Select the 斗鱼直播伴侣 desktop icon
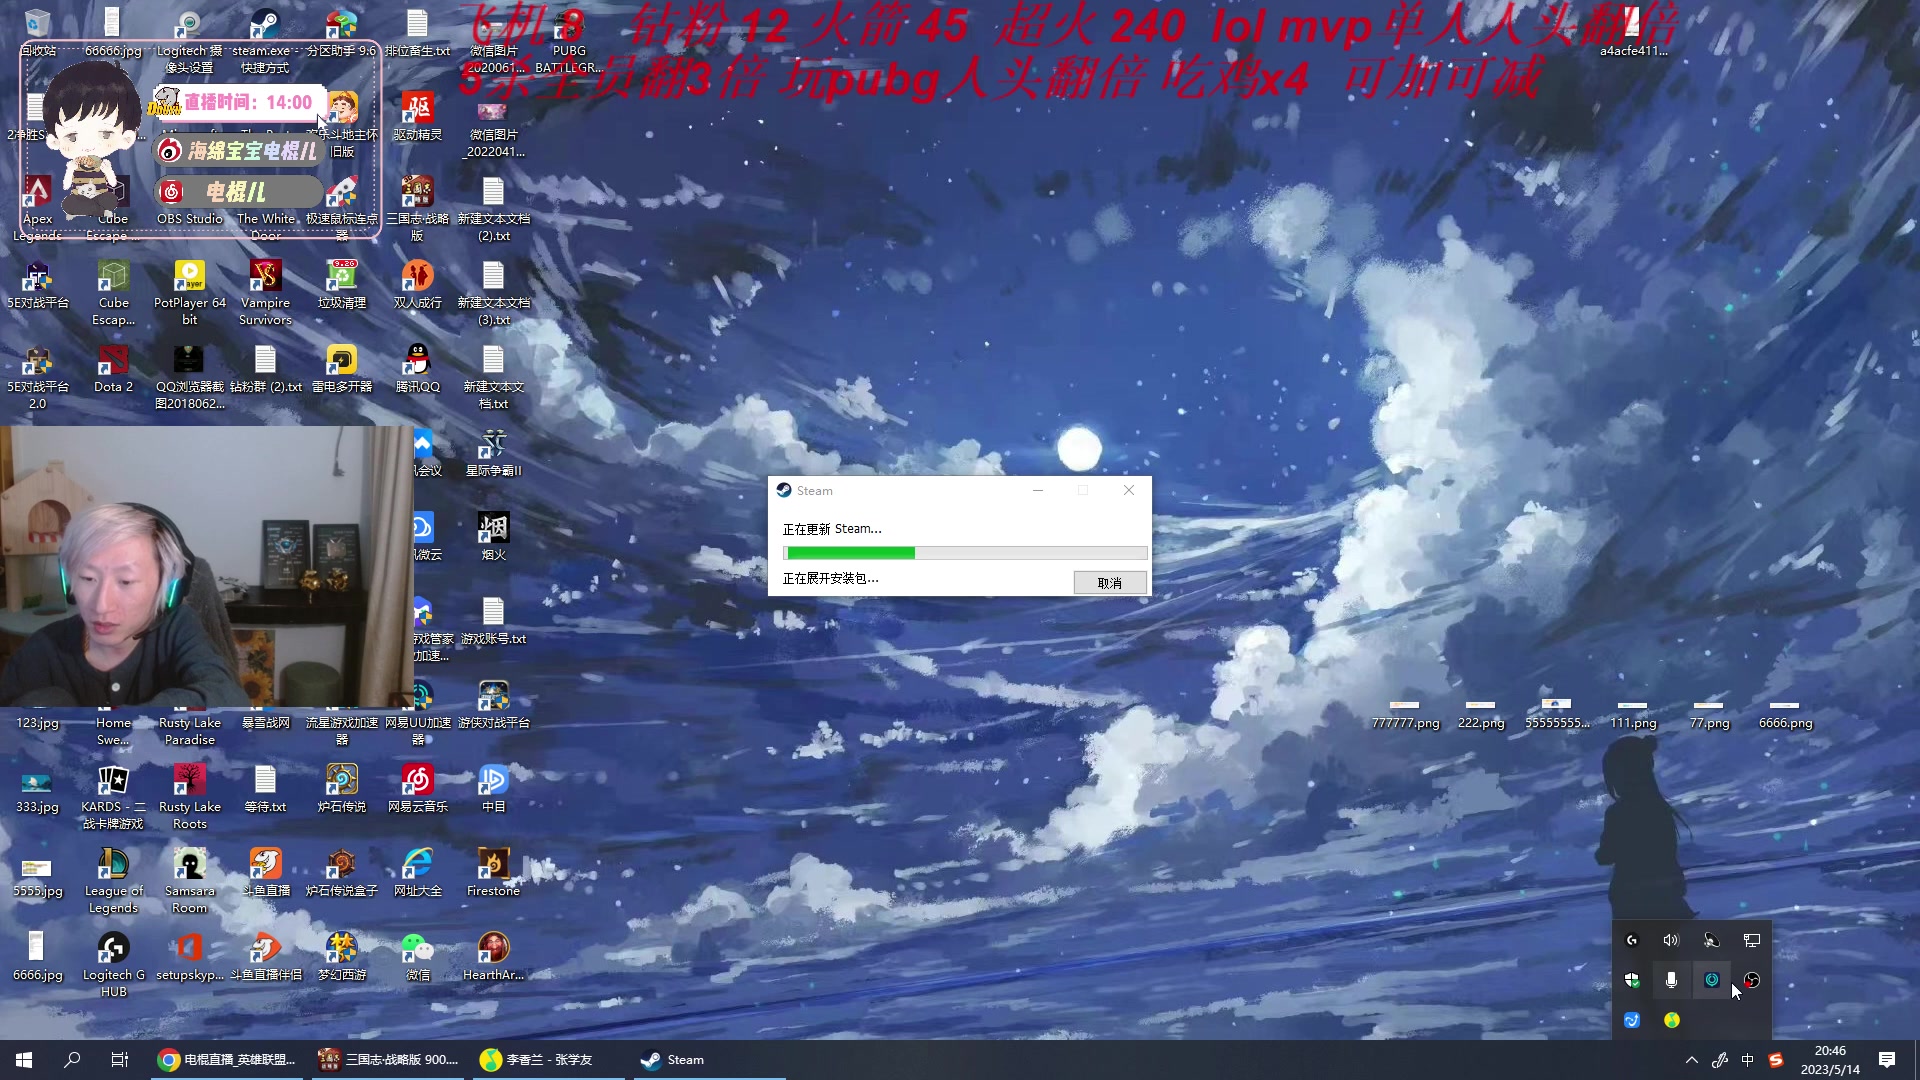The width and height of the screenshot is (1920, 1080). coord(265,956)
